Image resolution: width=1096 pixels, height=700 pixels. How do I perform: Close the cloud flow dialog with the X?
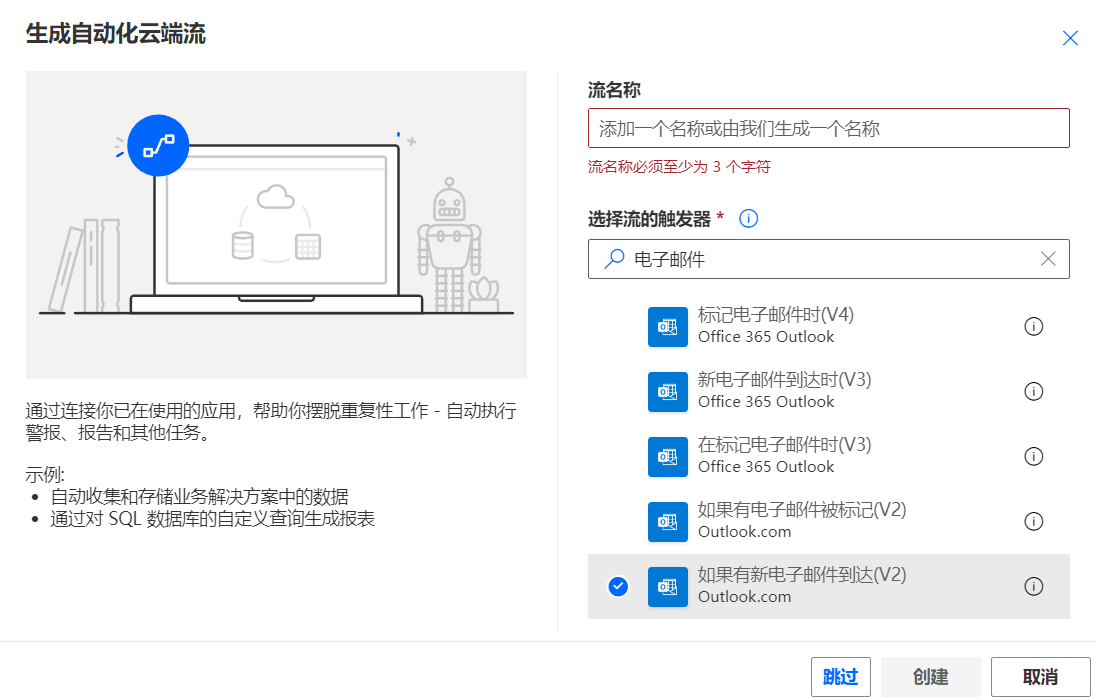pyautogui.click(x=1069, y=38)
